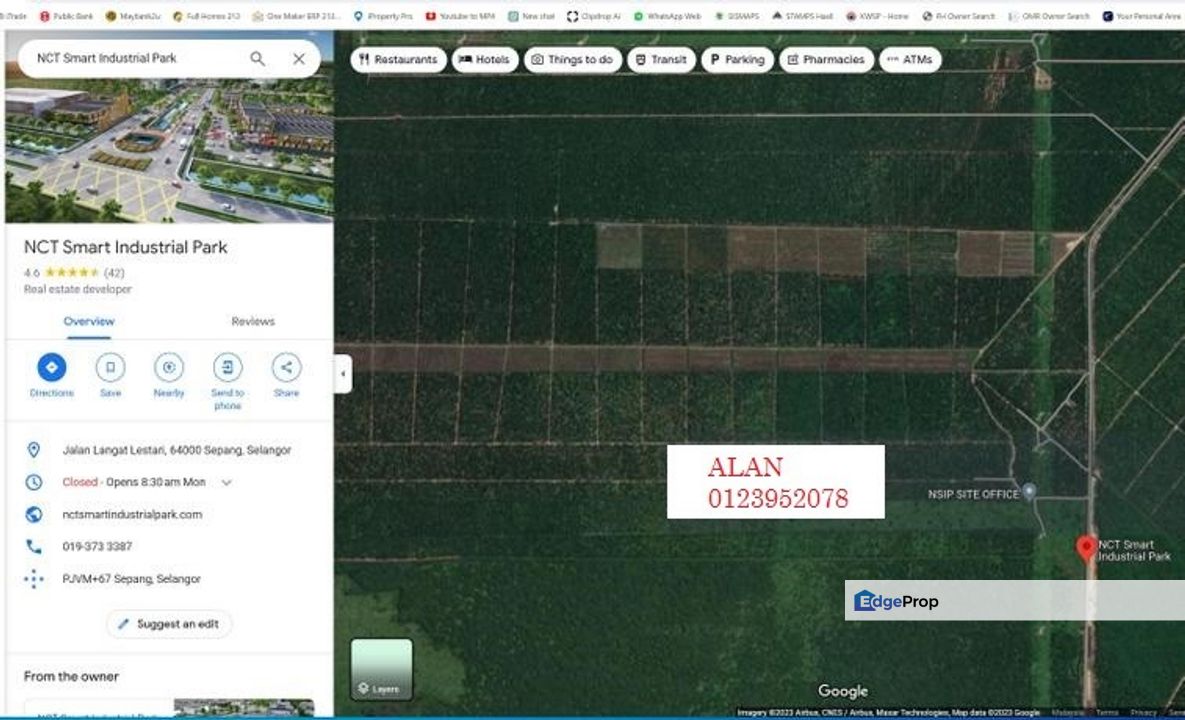The height and width of the screenshot is (720, 1185).
Task: Open the Layers map type thumbnail
Action: point(382,669)
